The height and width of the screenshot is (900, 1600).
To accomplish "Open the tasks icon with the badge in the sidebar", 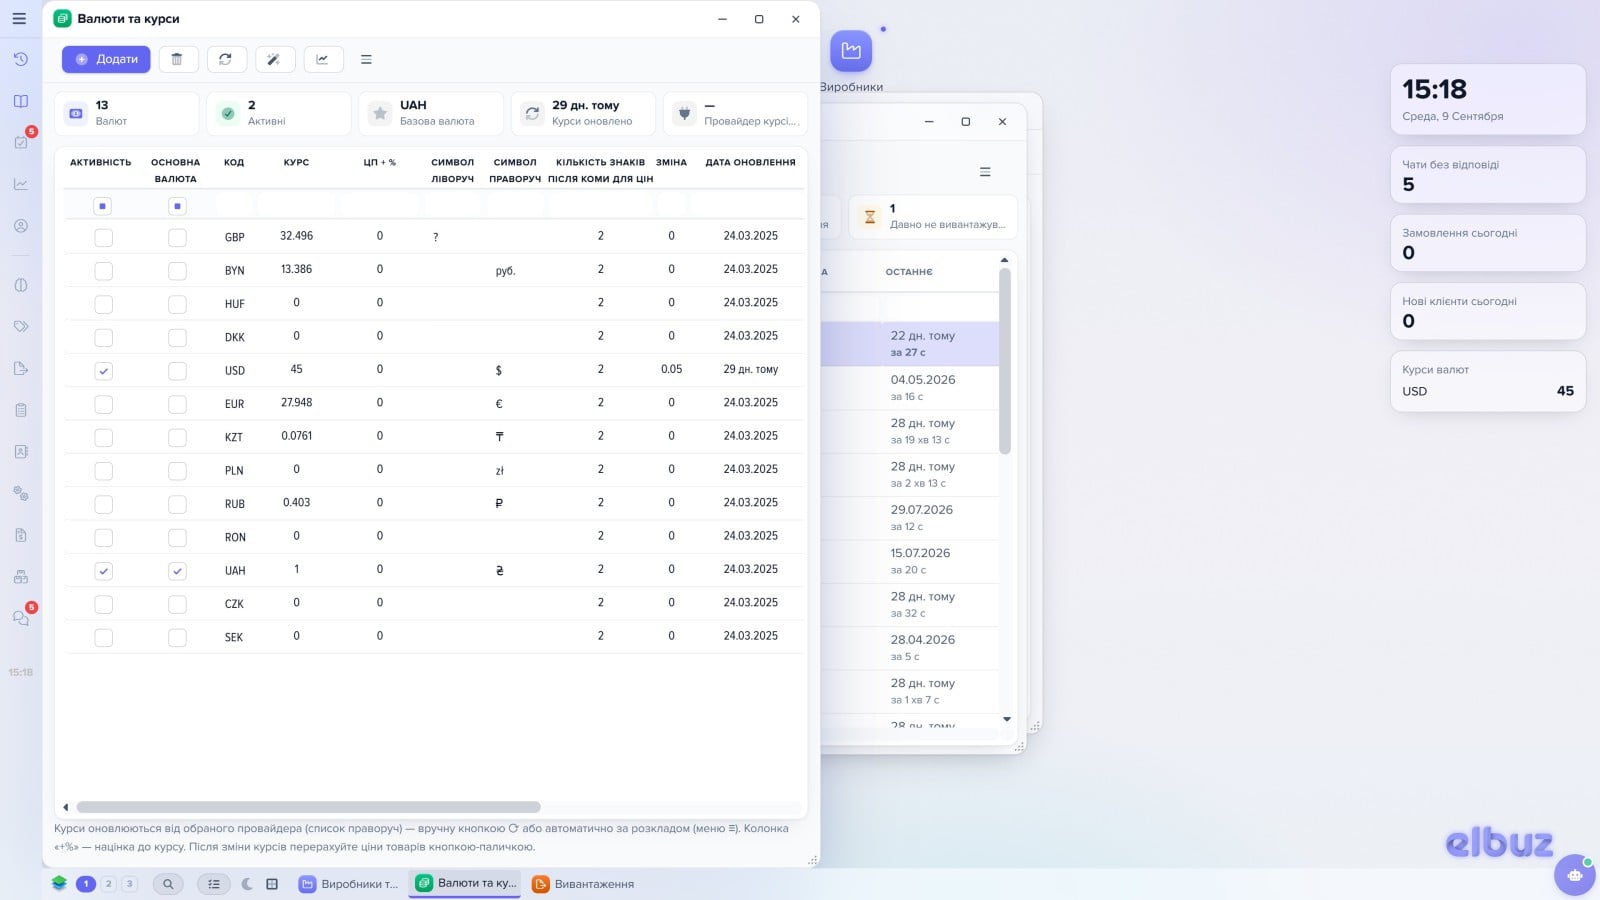I will click(x=21, y=142).
